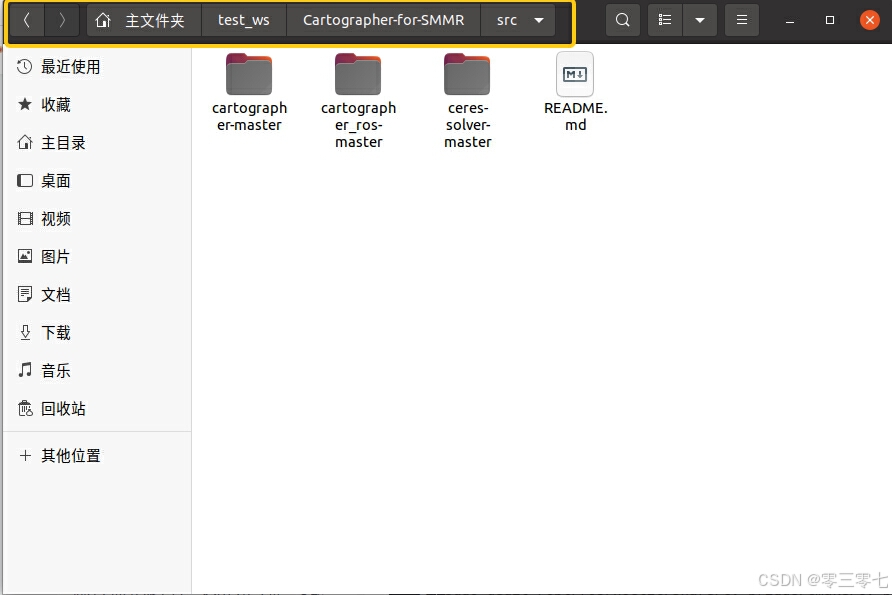Image resolution: width=892 pixels, height=595 pixels.
Task: Click the 主文件夹 label in the path bar
Action: [x=155, y=20]
